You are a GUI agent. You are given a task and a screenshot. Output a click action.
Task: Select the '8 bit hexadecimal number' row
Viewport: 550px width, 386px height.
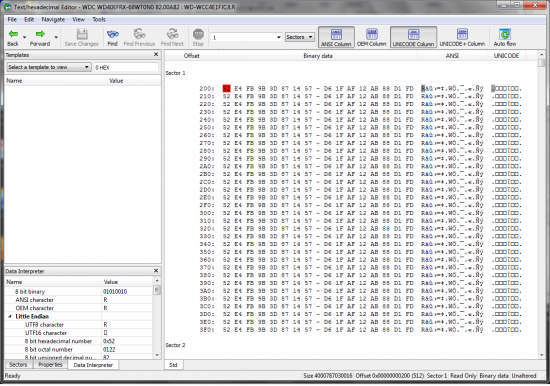click(79, 341)
